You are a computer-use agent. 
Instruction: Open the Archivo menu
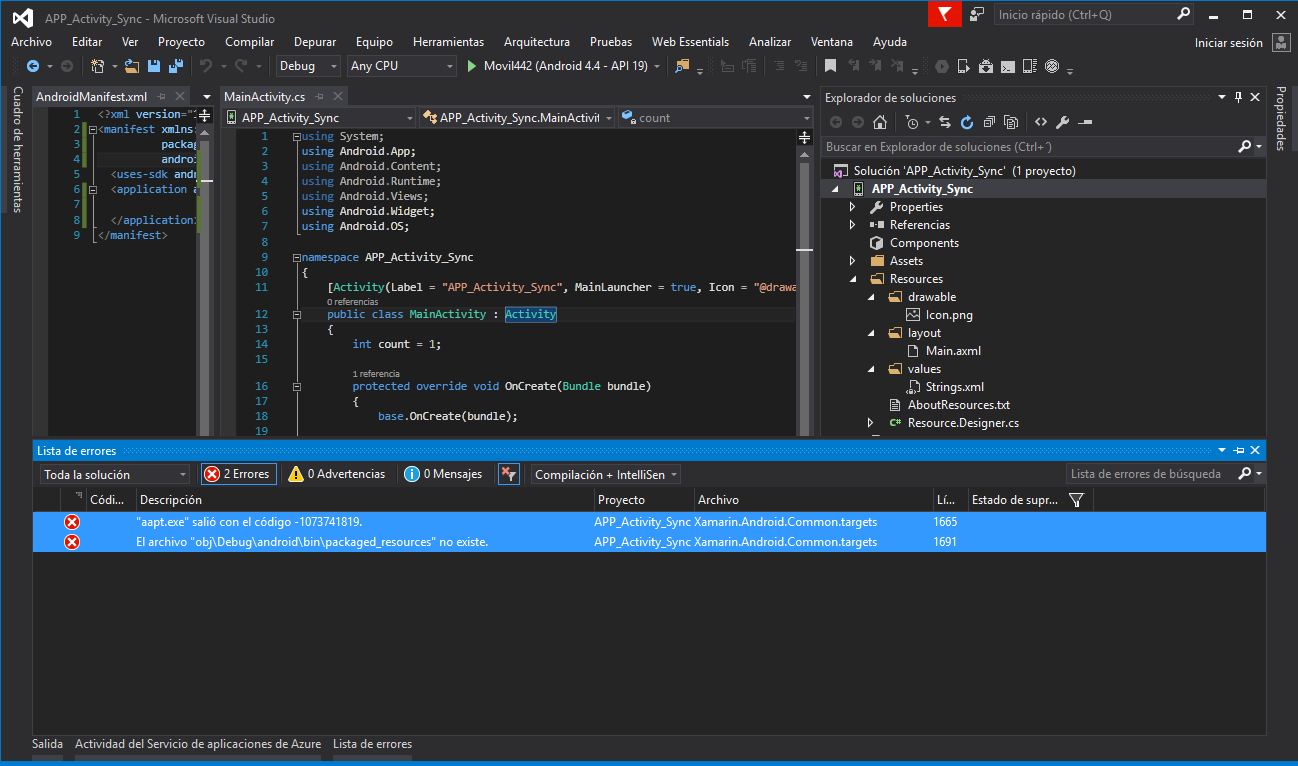(31, 42)
